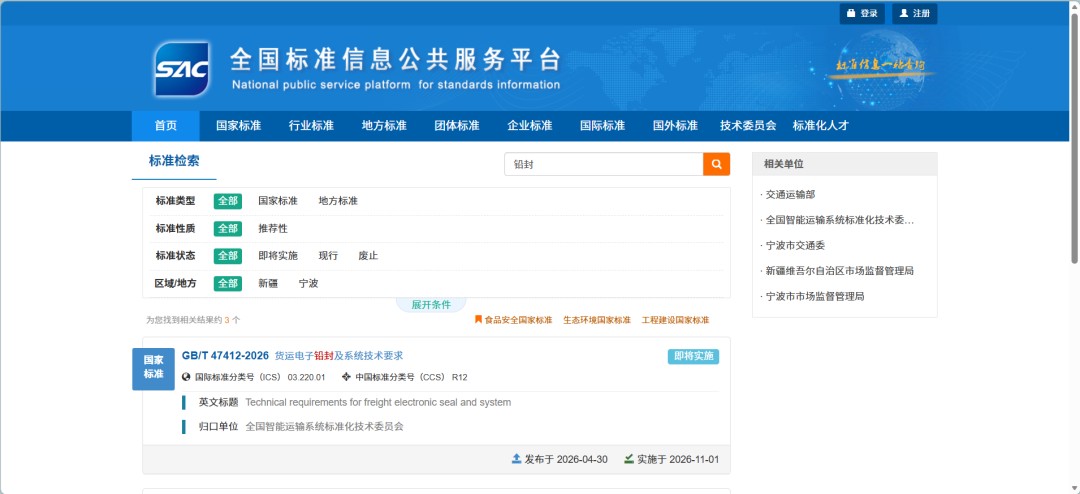The width and height of the screenshot is (1080, 494).
Task: Click the 相关单位 panel header
Action: tap(844, 164)
